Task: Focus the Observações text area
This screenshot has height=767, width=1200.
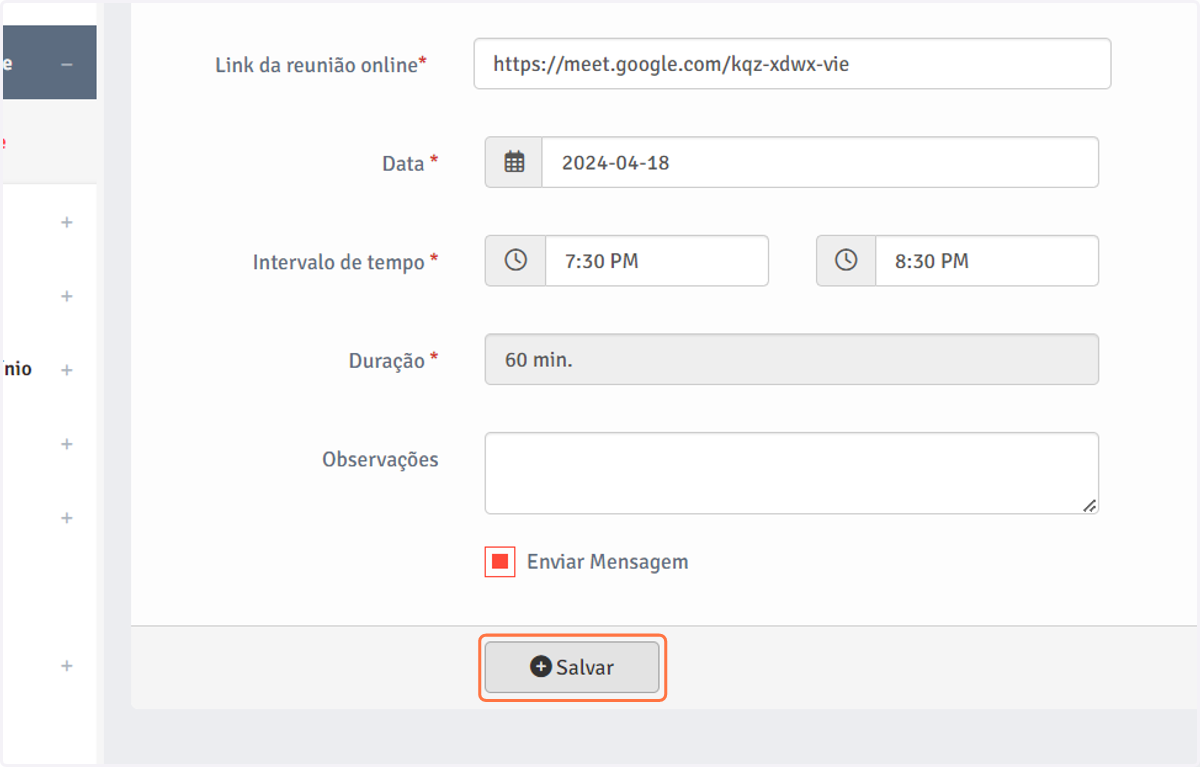Action: point(792,473)
